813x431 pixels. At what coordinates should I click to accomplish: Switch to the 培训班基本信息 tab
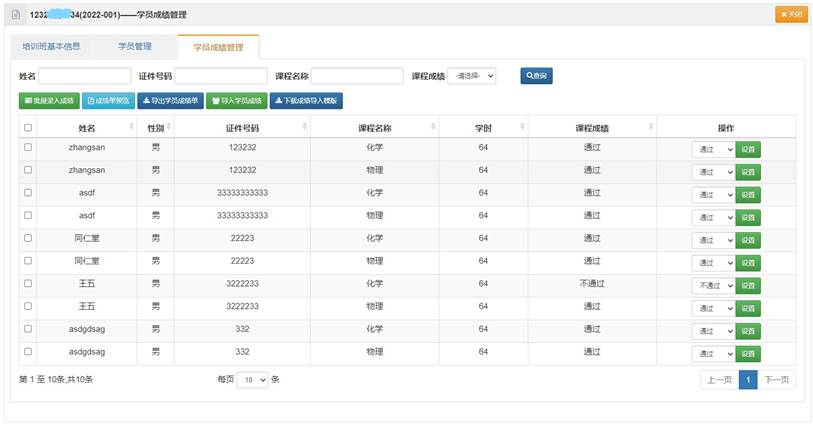[x=51, y=47]
